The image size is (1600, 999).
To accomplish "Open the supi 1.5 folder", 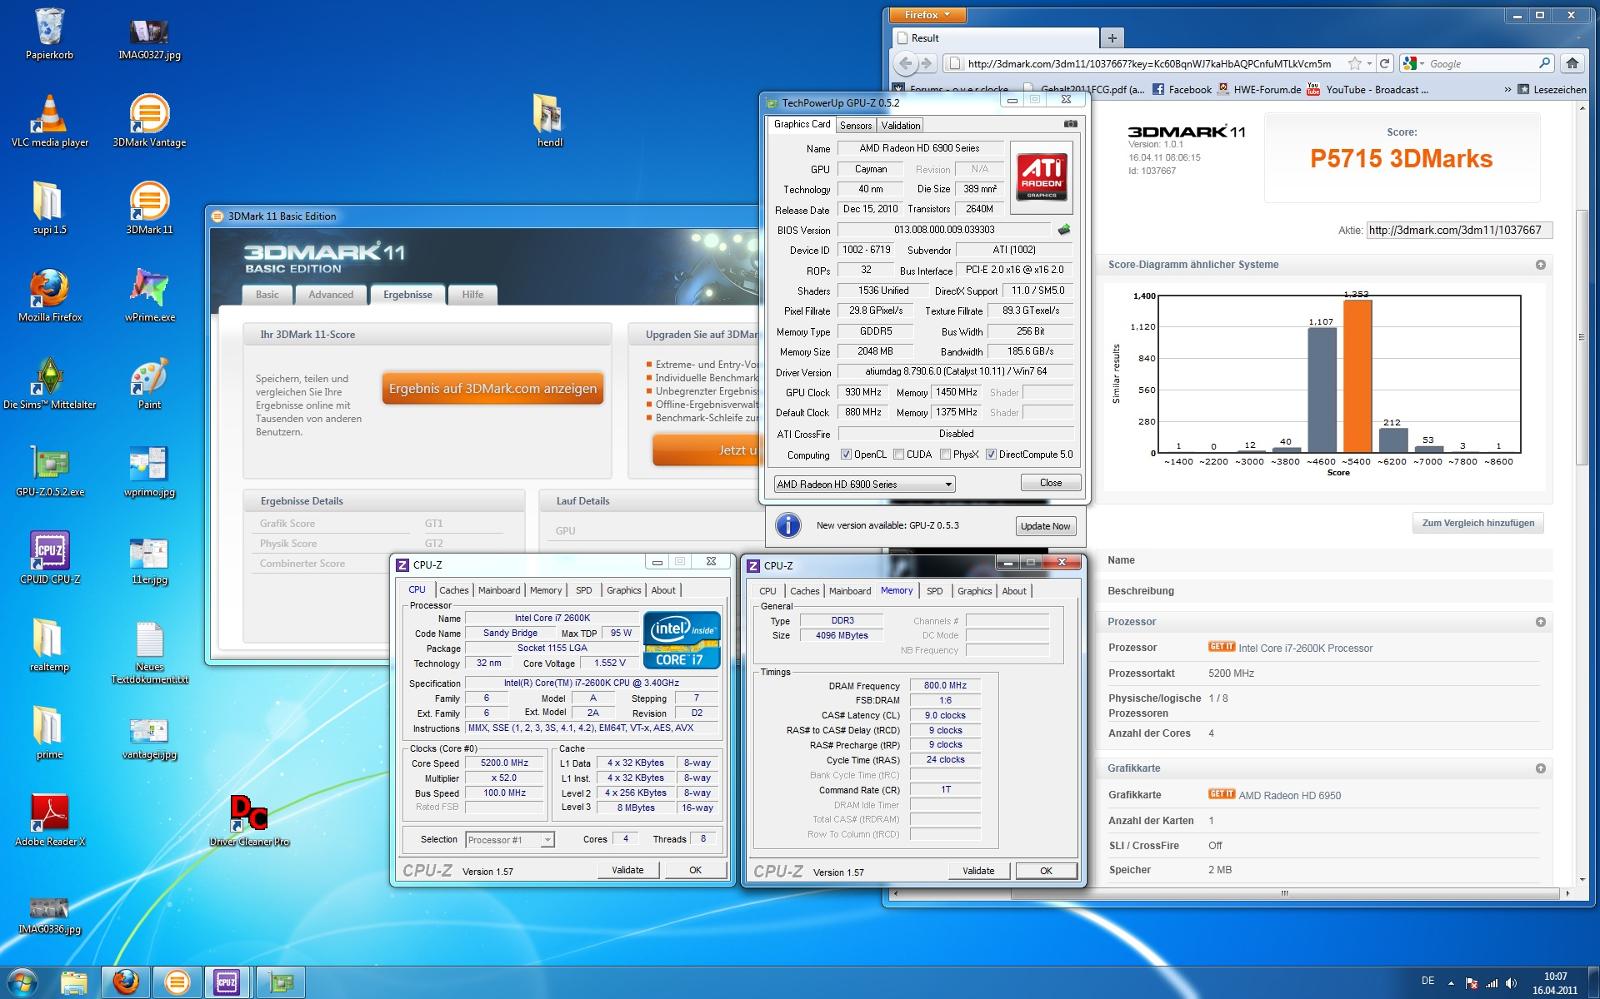I will pos(49,208).
